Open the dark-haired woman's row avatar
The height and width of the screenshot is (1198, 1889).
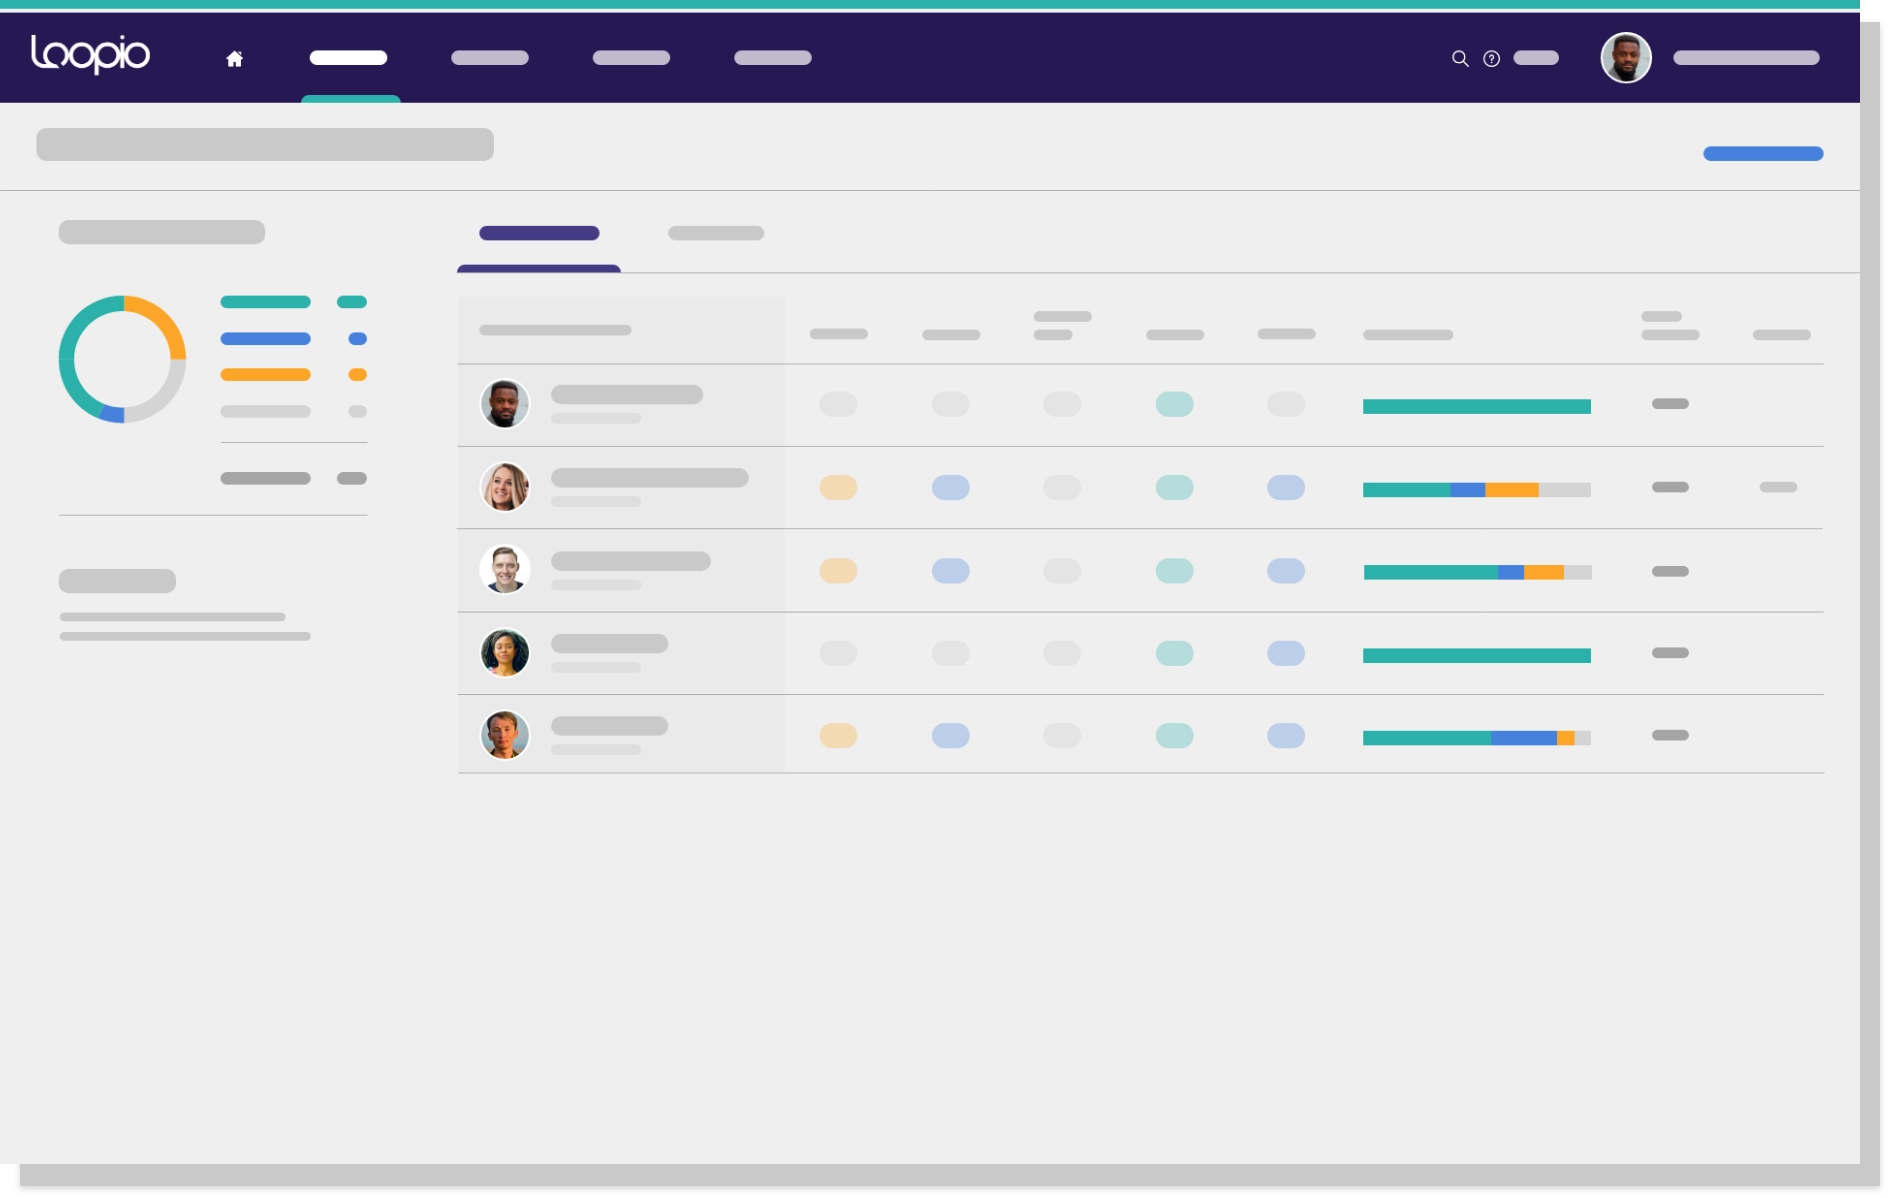505,653
